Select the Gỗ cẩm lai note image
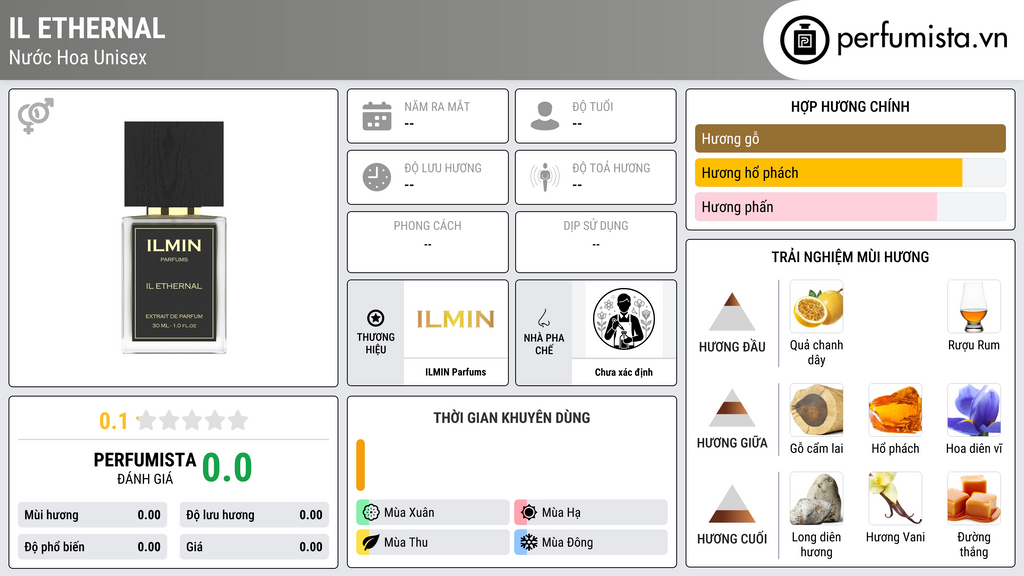Image resolution: width=1024 pixels, height=576 pixels. (816, 410)
